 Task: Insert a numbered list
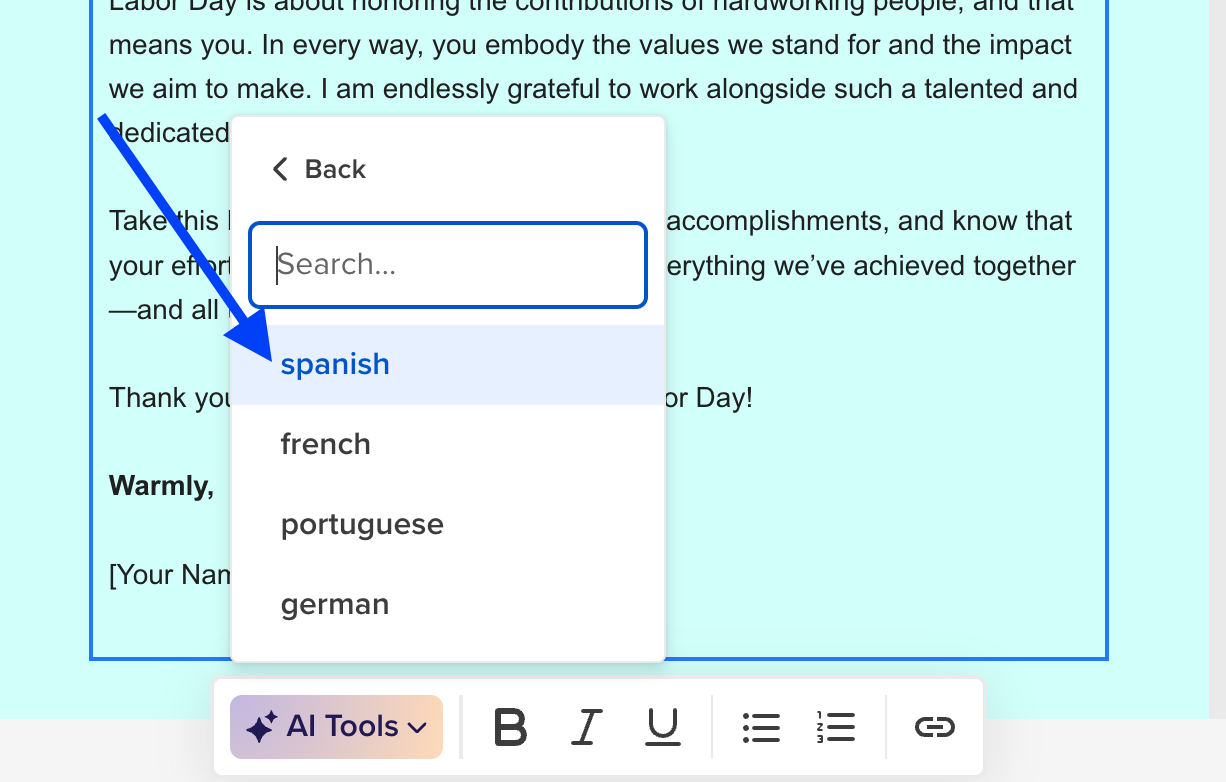tap(835, 727)
